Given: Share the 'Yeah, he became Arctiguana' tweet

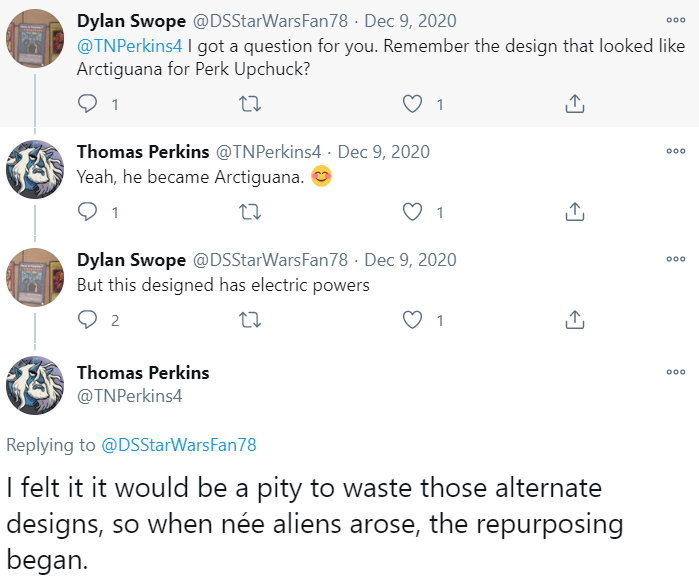Looking at the screenshot, I should point(575,211).
